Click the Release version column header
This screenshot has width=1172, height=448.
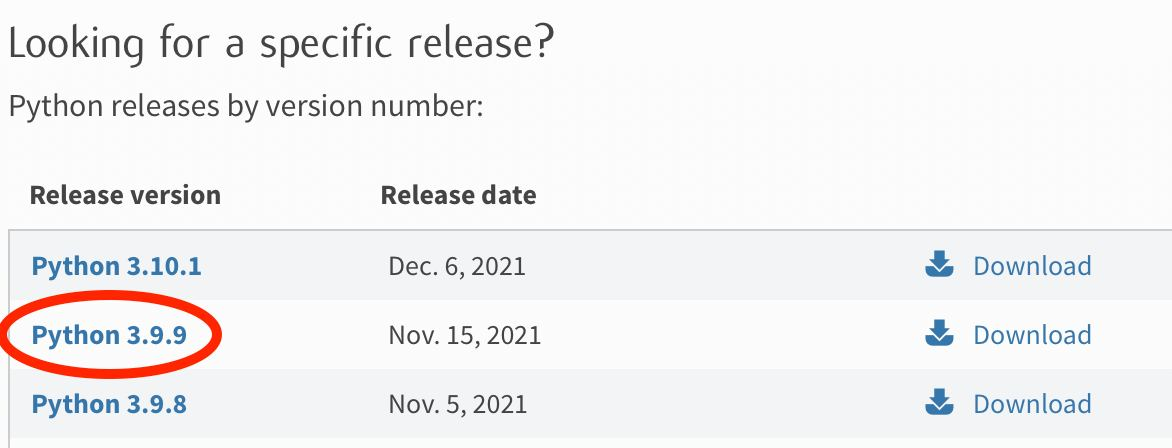pyautogui.click(x=125, y=195)
